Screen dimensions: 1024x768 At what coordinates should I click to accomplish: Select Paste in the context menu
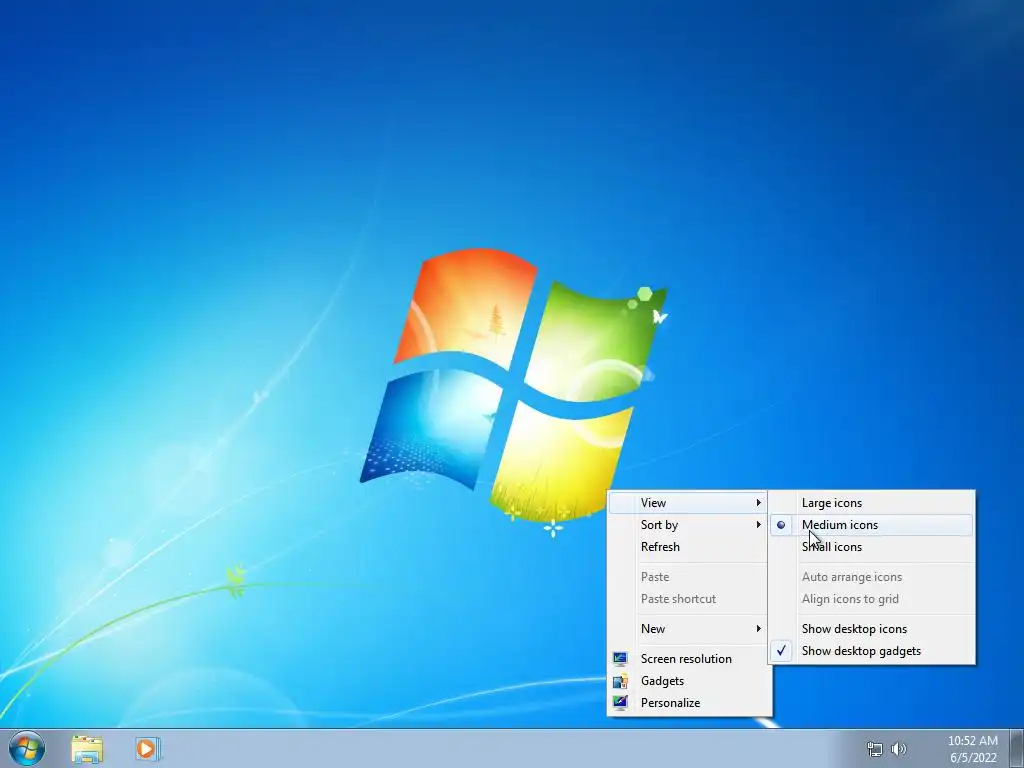pos(689,577)
